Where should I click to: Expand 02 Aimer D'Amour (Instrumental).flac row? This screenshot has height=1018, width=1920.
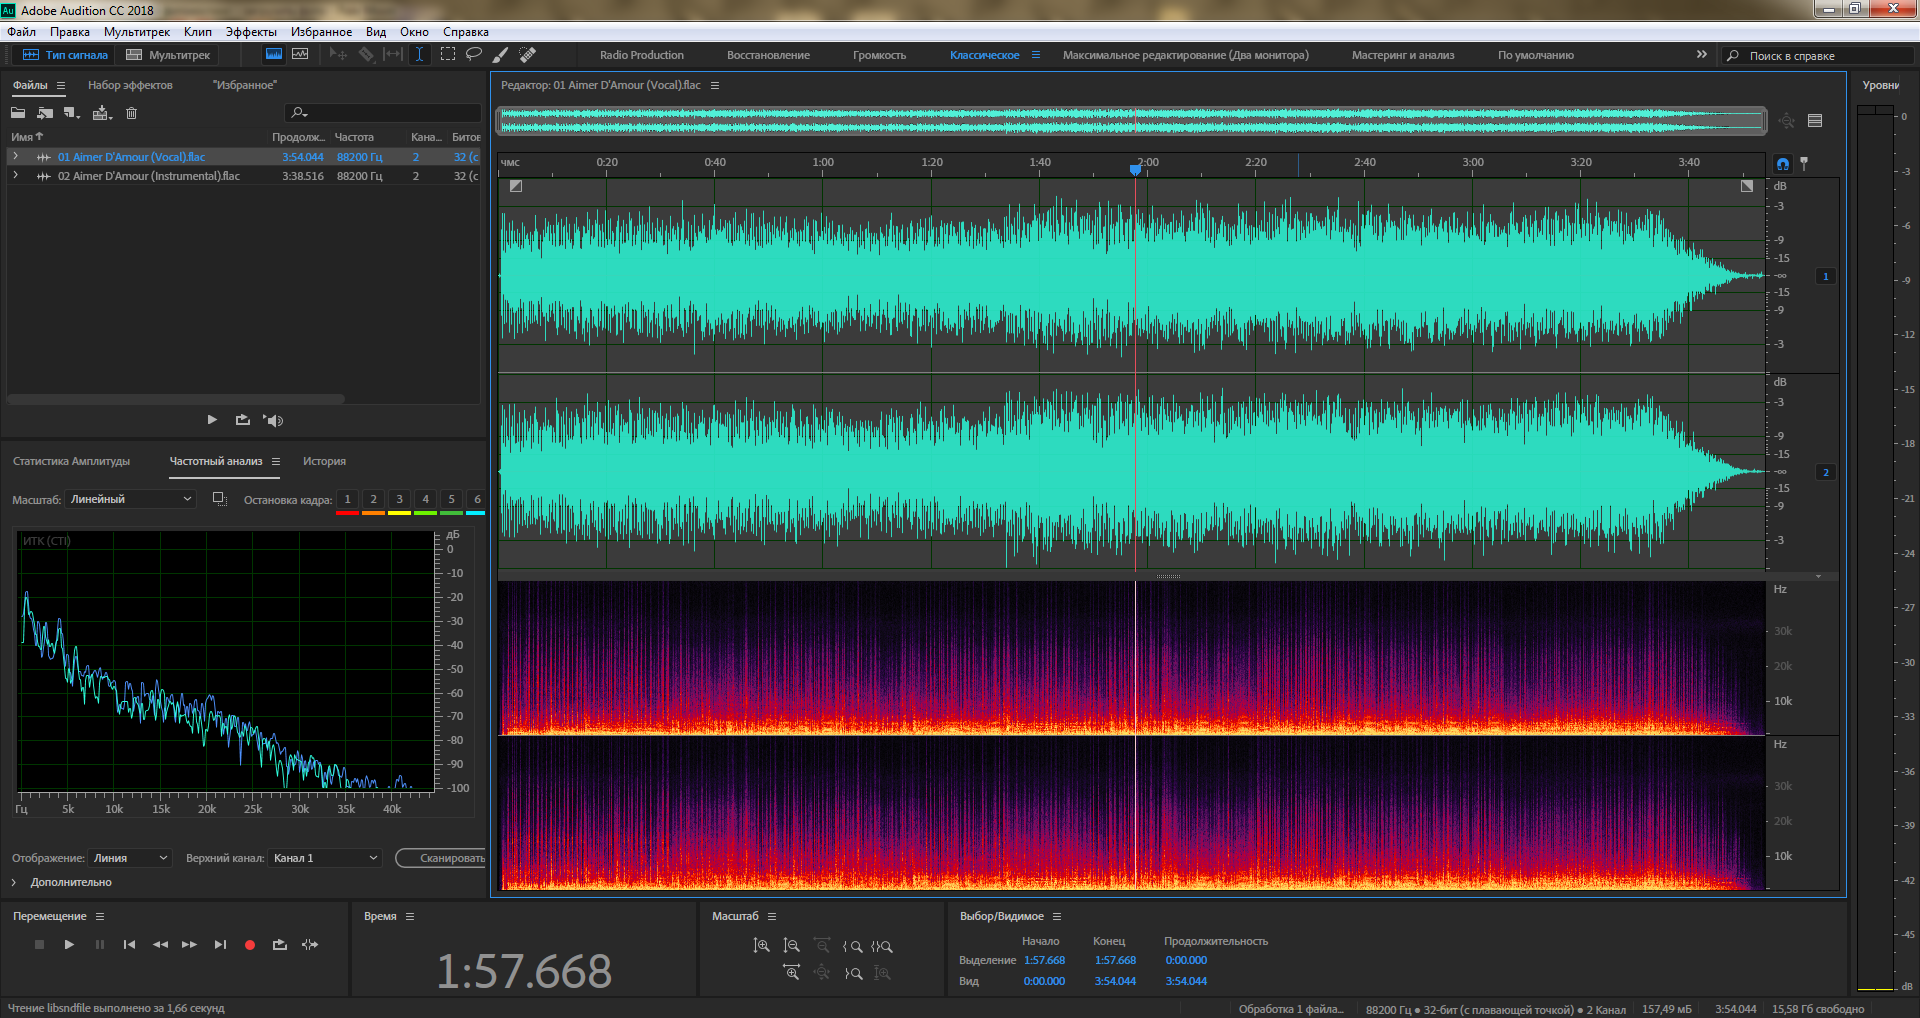click(15, 176)
